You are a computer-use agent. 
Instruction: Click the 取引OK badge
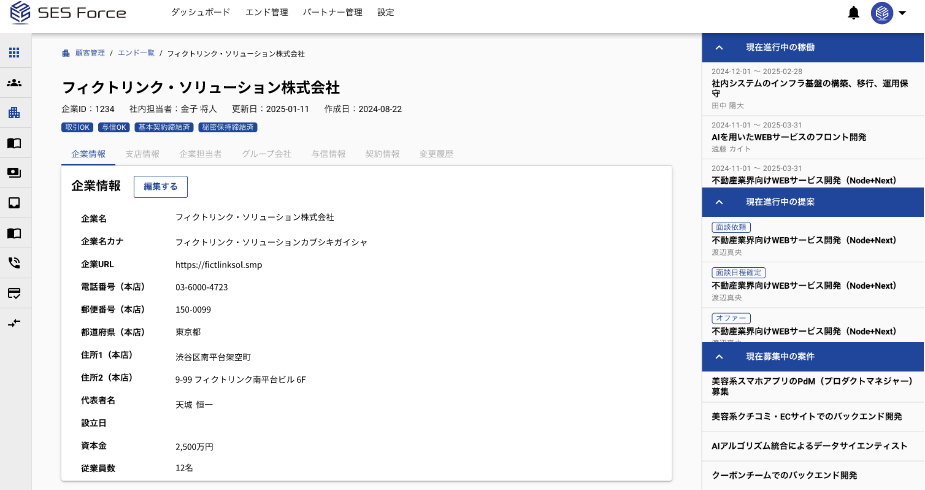click(x=77, y=127)
